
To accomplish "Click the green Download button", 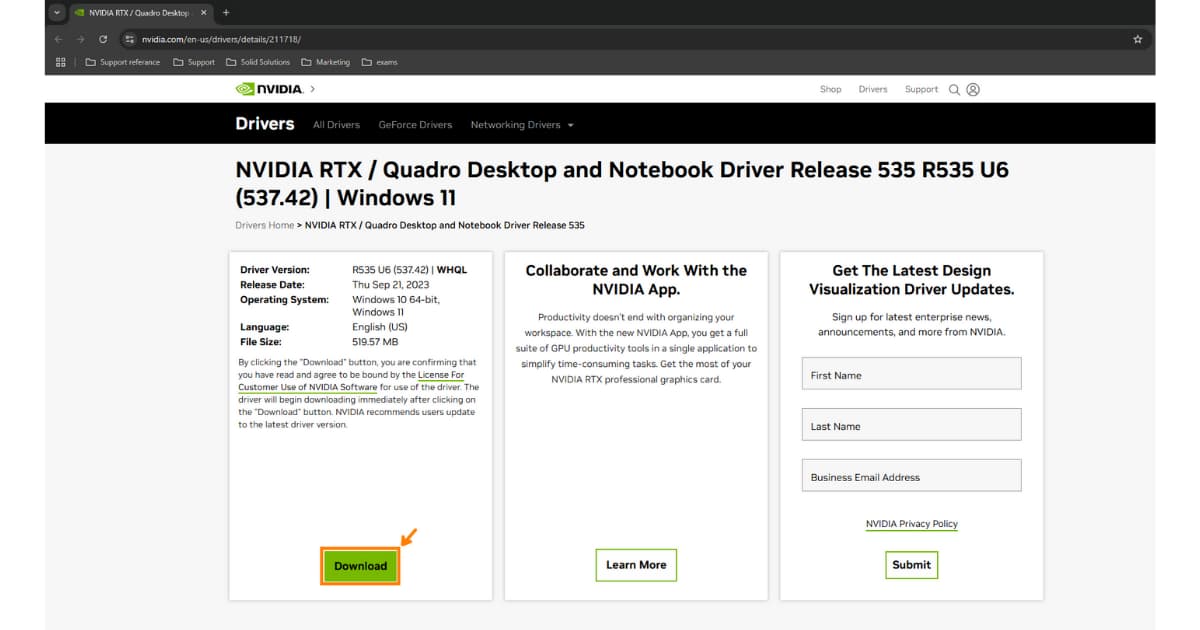I will [360, 566].
